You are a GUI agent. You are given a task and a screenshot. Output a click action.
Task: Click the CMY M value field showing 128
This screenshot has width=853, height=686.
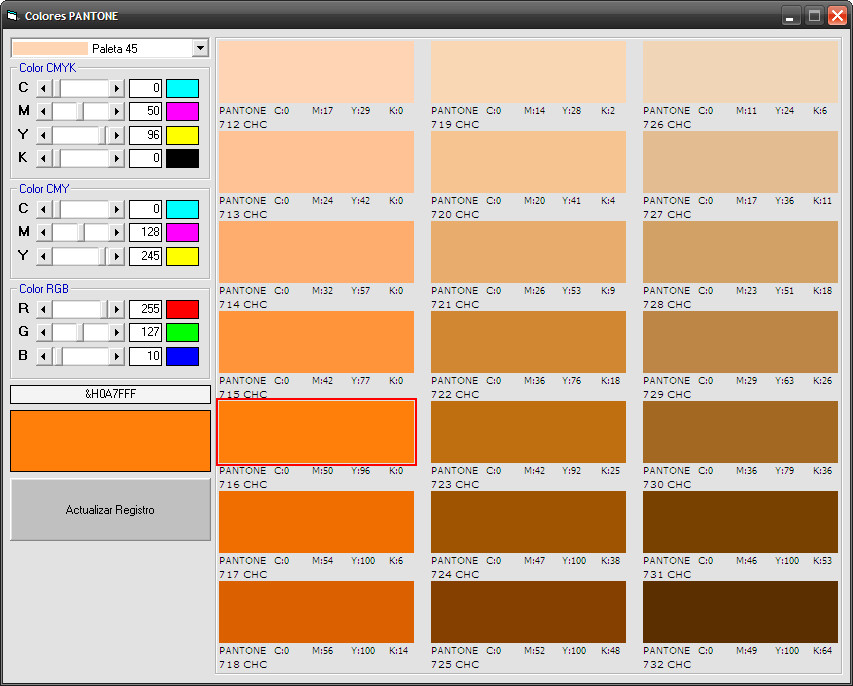145,232
